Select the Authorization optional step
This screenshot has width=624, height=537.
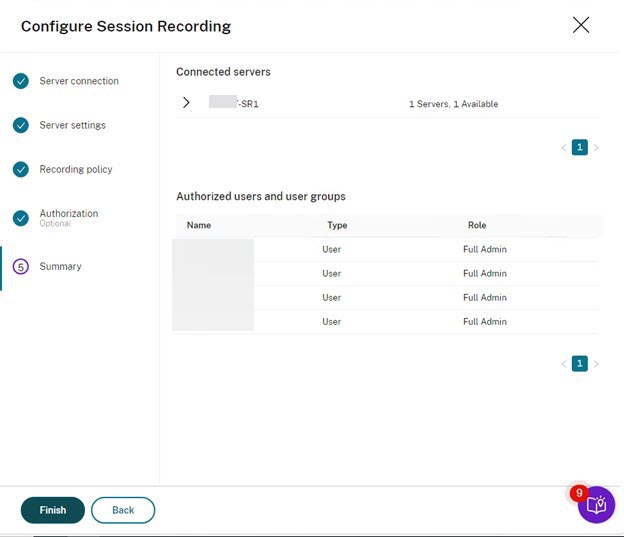tap(68, 218)
